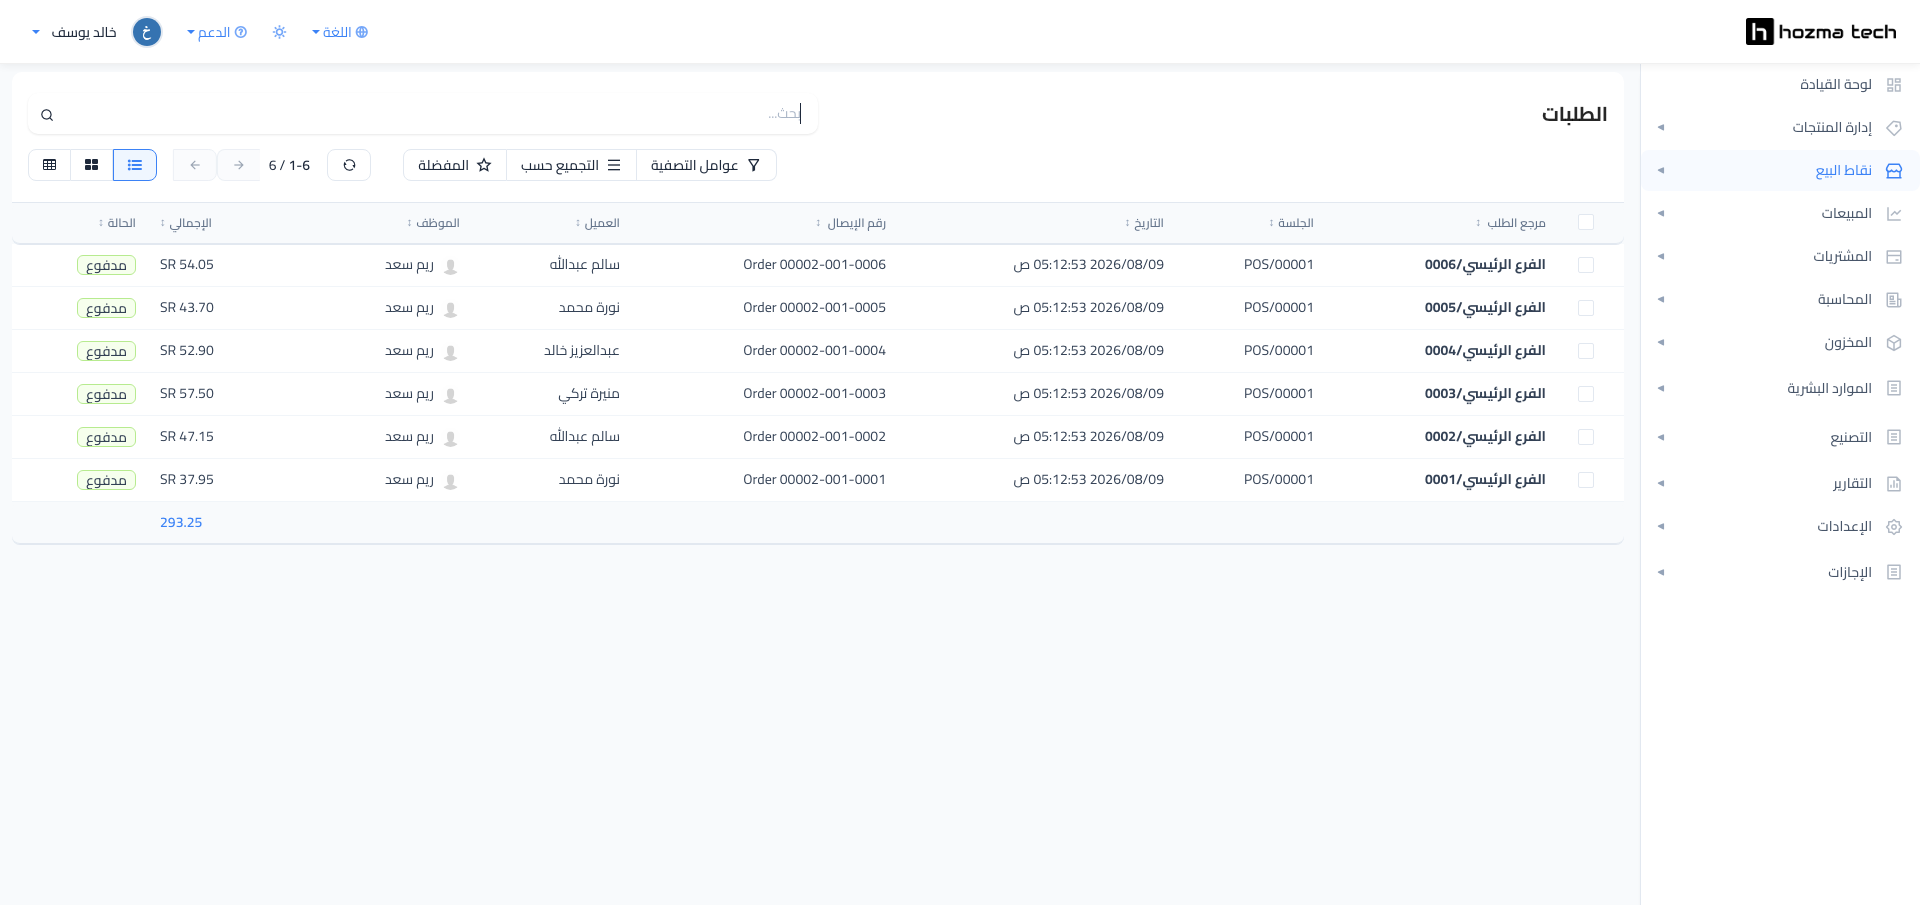This screenshot has width=1920, height=905.
Task: Click the الإجازات sidebar icon
Action: 1893,572
